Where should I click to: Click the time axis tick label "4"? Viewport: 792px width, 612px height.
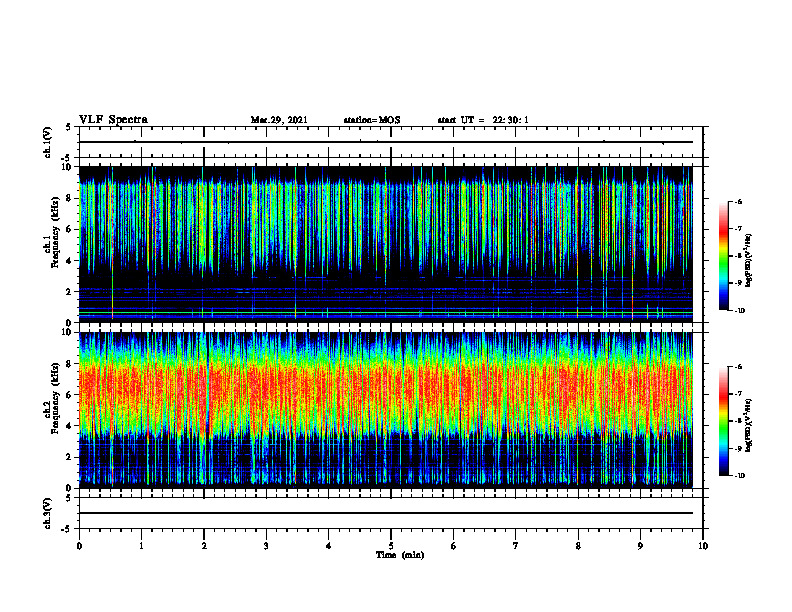329,546
